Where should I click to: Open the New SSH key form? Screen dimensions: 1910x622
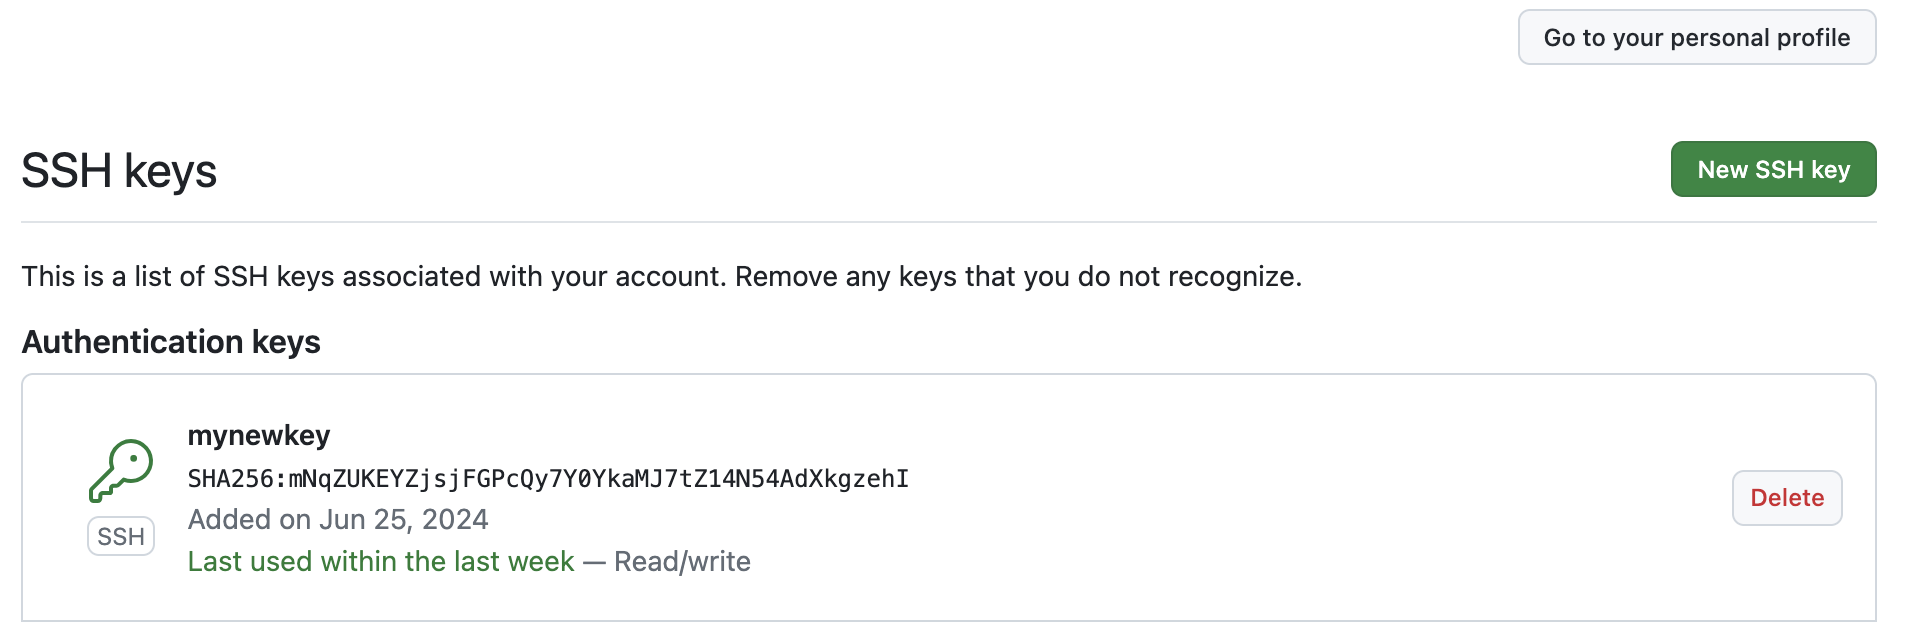(1773, 169)
